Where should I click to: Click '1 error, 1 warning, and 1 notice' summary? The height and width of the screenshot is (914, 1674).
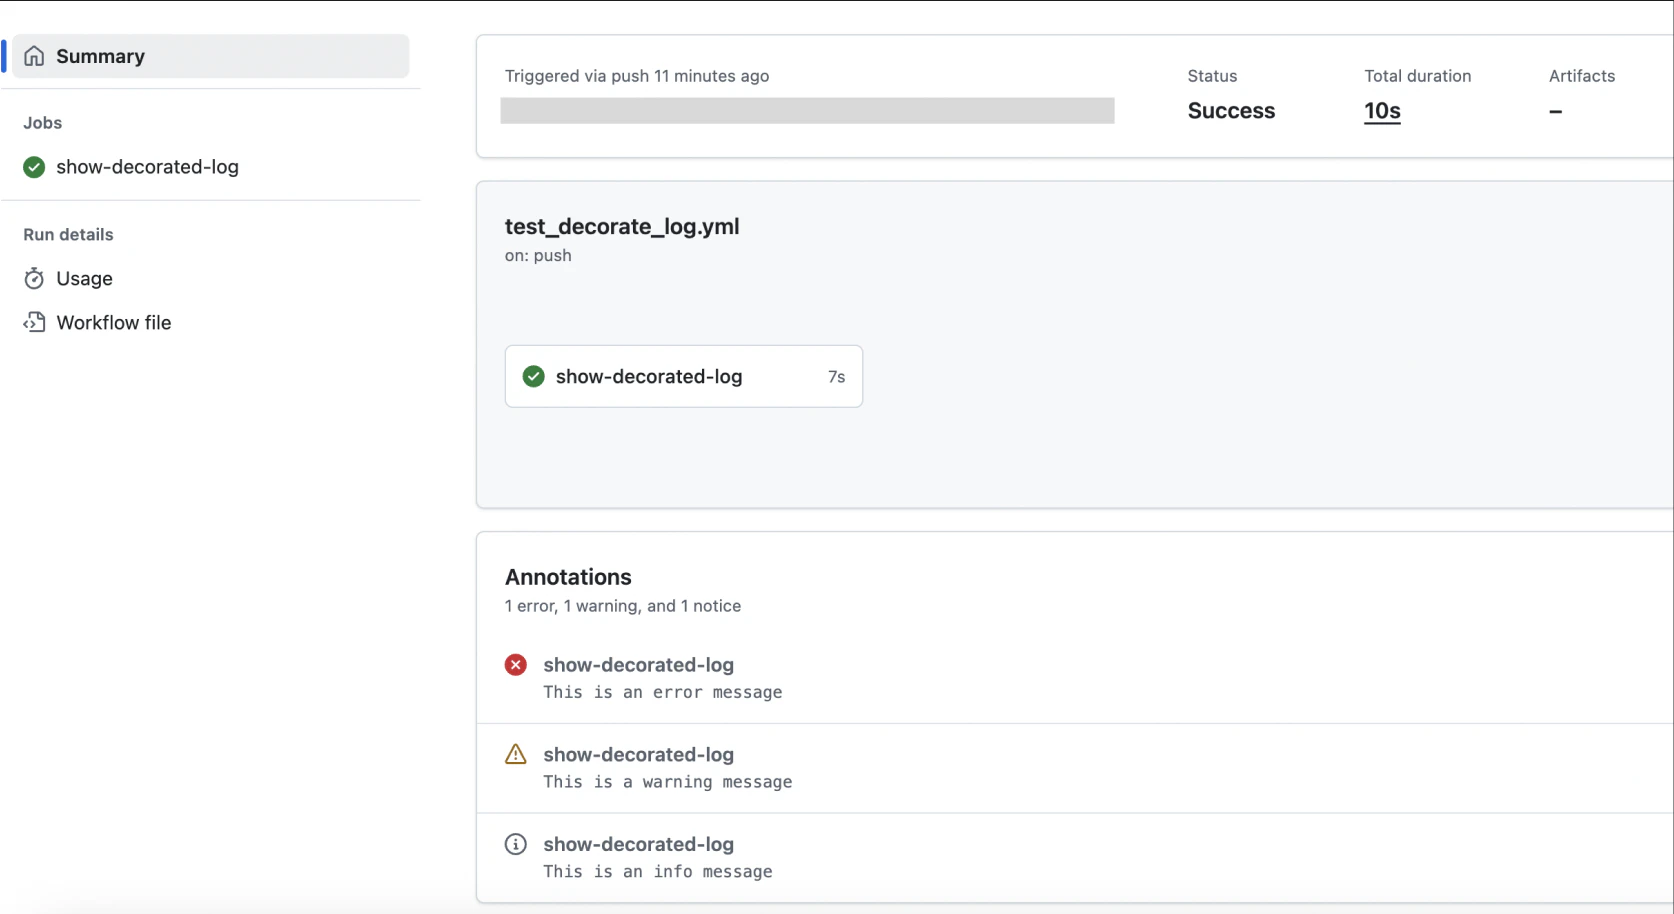click(x=623, y=606)
